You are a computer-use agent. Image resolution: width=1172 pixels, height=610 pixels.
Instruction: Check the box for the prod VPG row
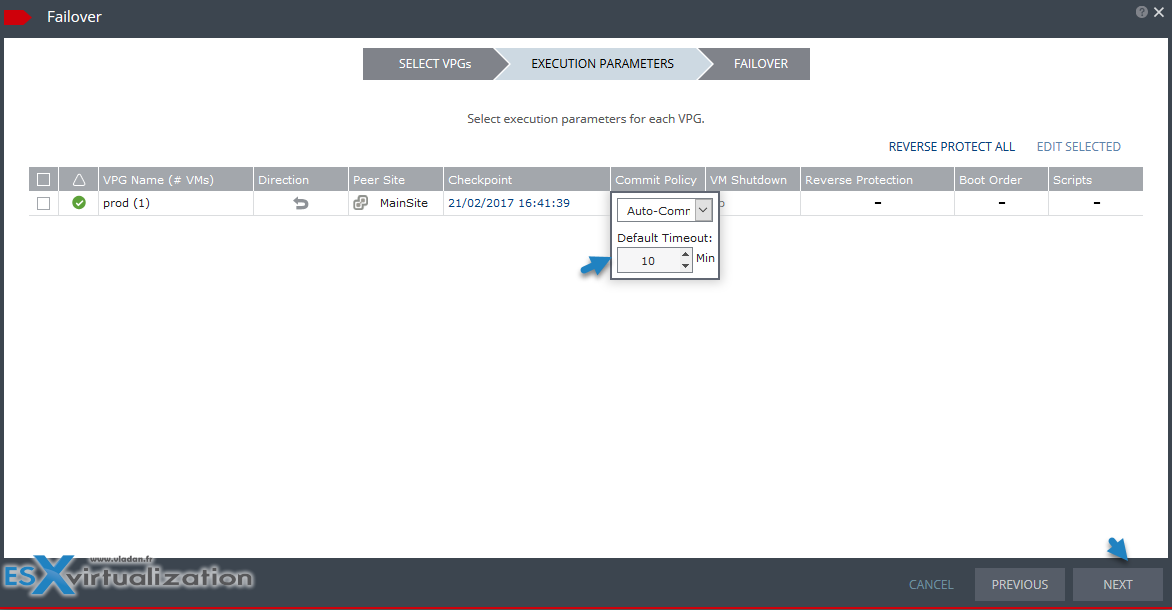point(43,203)
